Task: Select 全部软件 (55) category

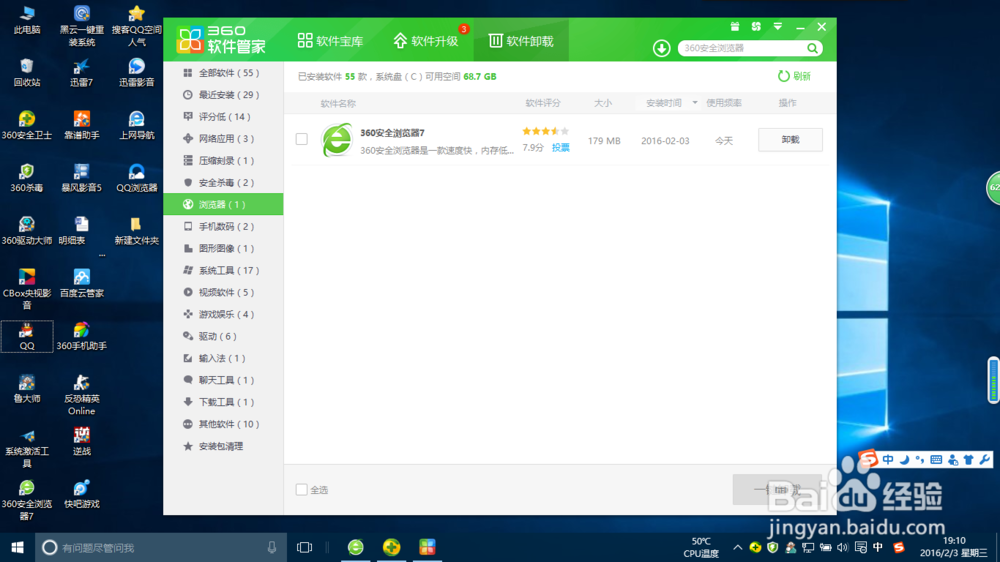Action: [x=223, y=73]
